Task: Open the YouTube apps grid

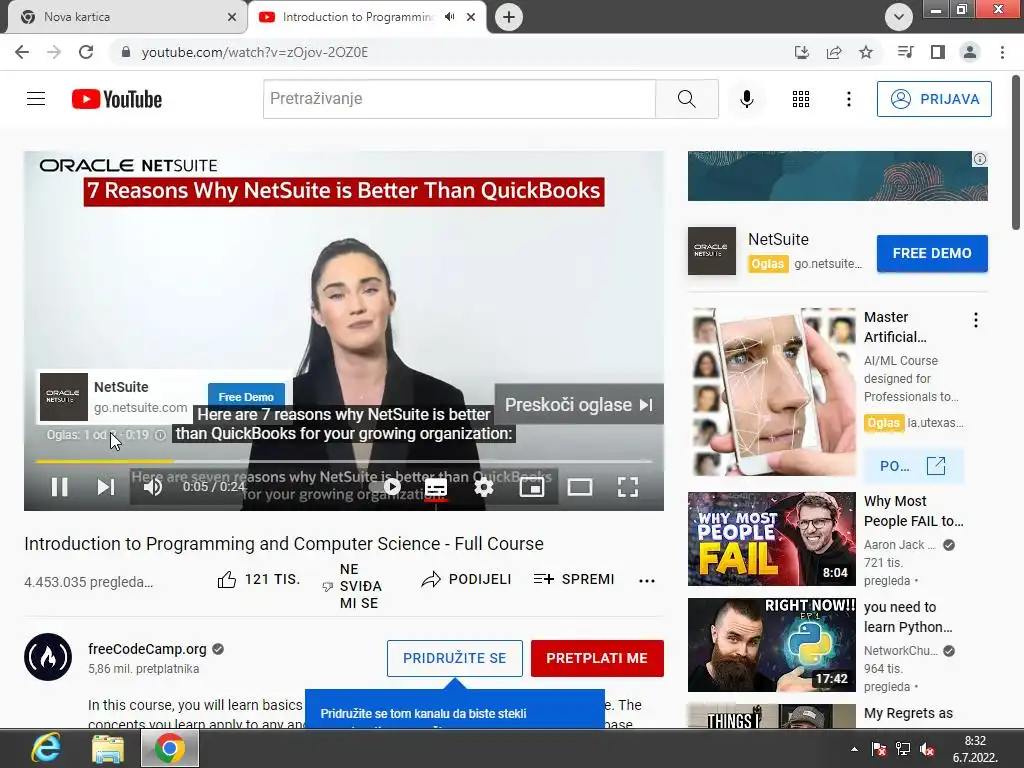Action: [x=801, y=99]
